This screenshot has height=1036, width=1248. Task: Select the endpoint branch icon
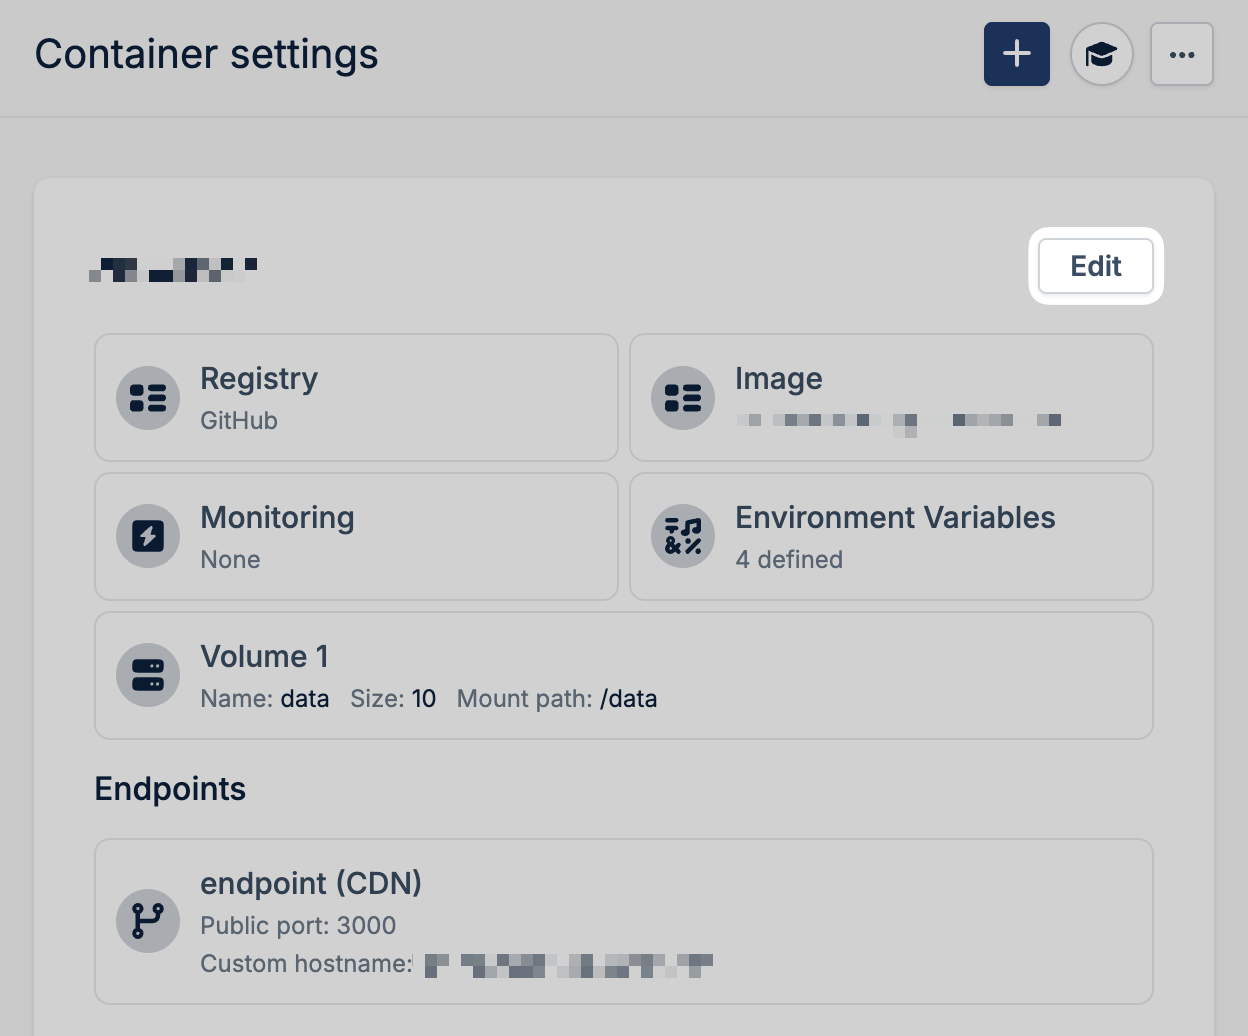click(x=147, y=920)
